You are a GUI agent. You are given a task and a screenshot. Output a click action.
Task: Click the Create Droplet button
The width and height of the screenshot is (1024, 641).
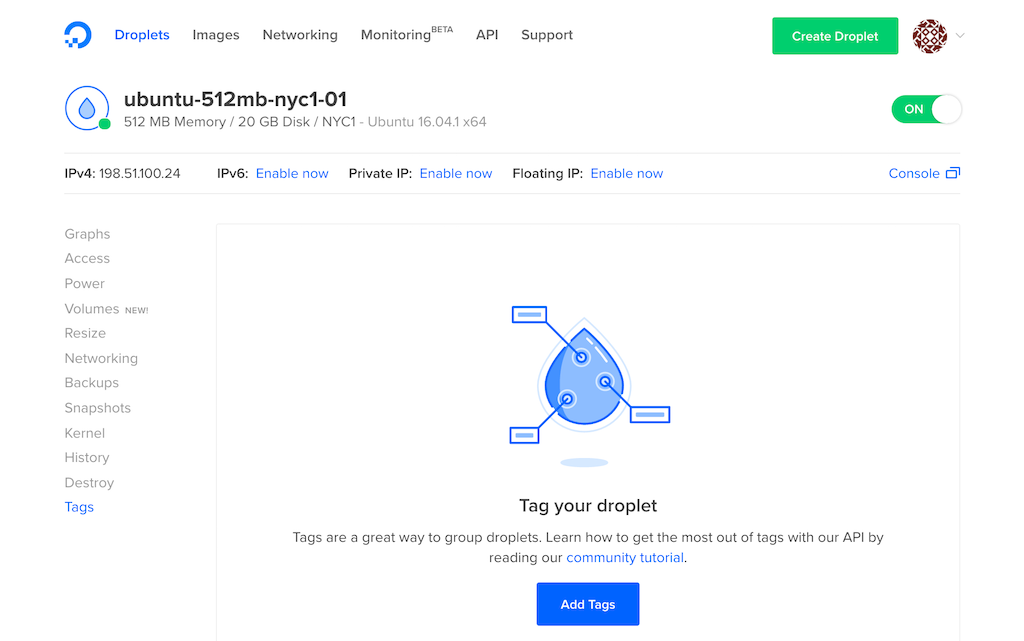point(835,35)
